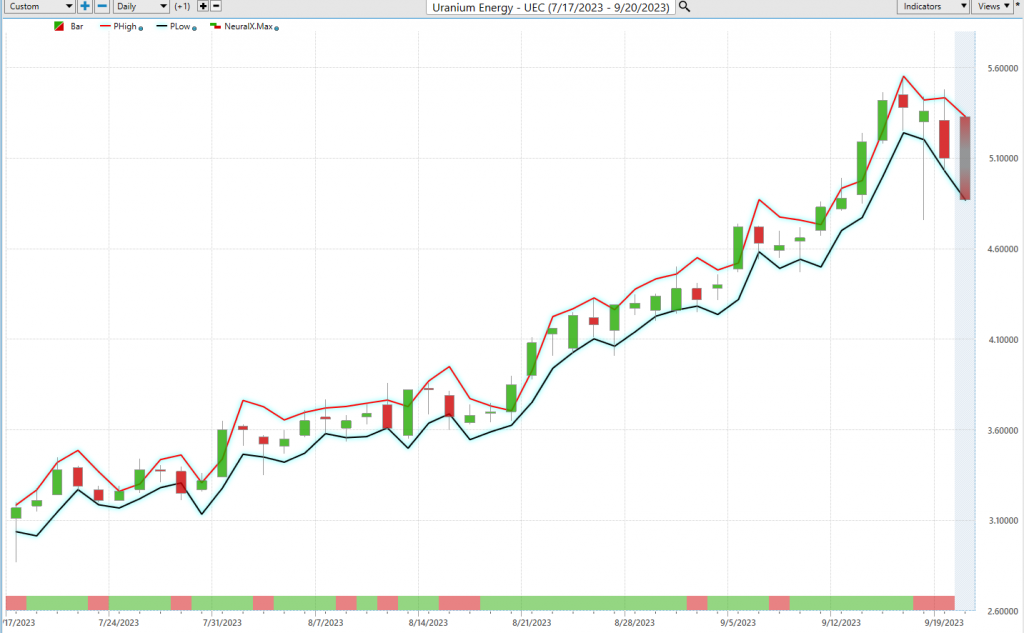Click the Uranium Energy symbol field
This screenshot has height=633, width=1024.
(x=551, y=7)
